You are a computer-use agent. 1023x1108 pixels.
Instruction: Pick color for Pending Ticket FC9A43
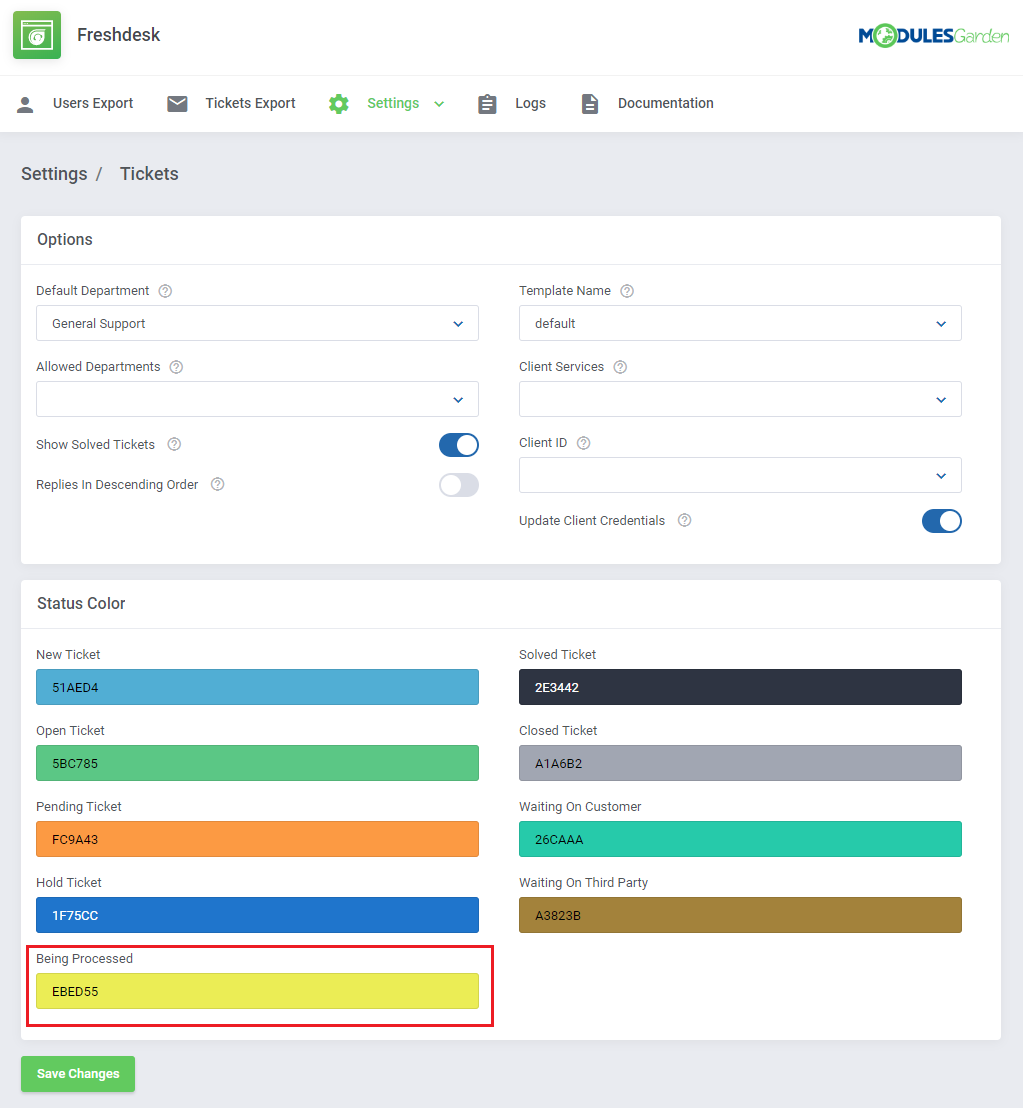tap(257, 839)
